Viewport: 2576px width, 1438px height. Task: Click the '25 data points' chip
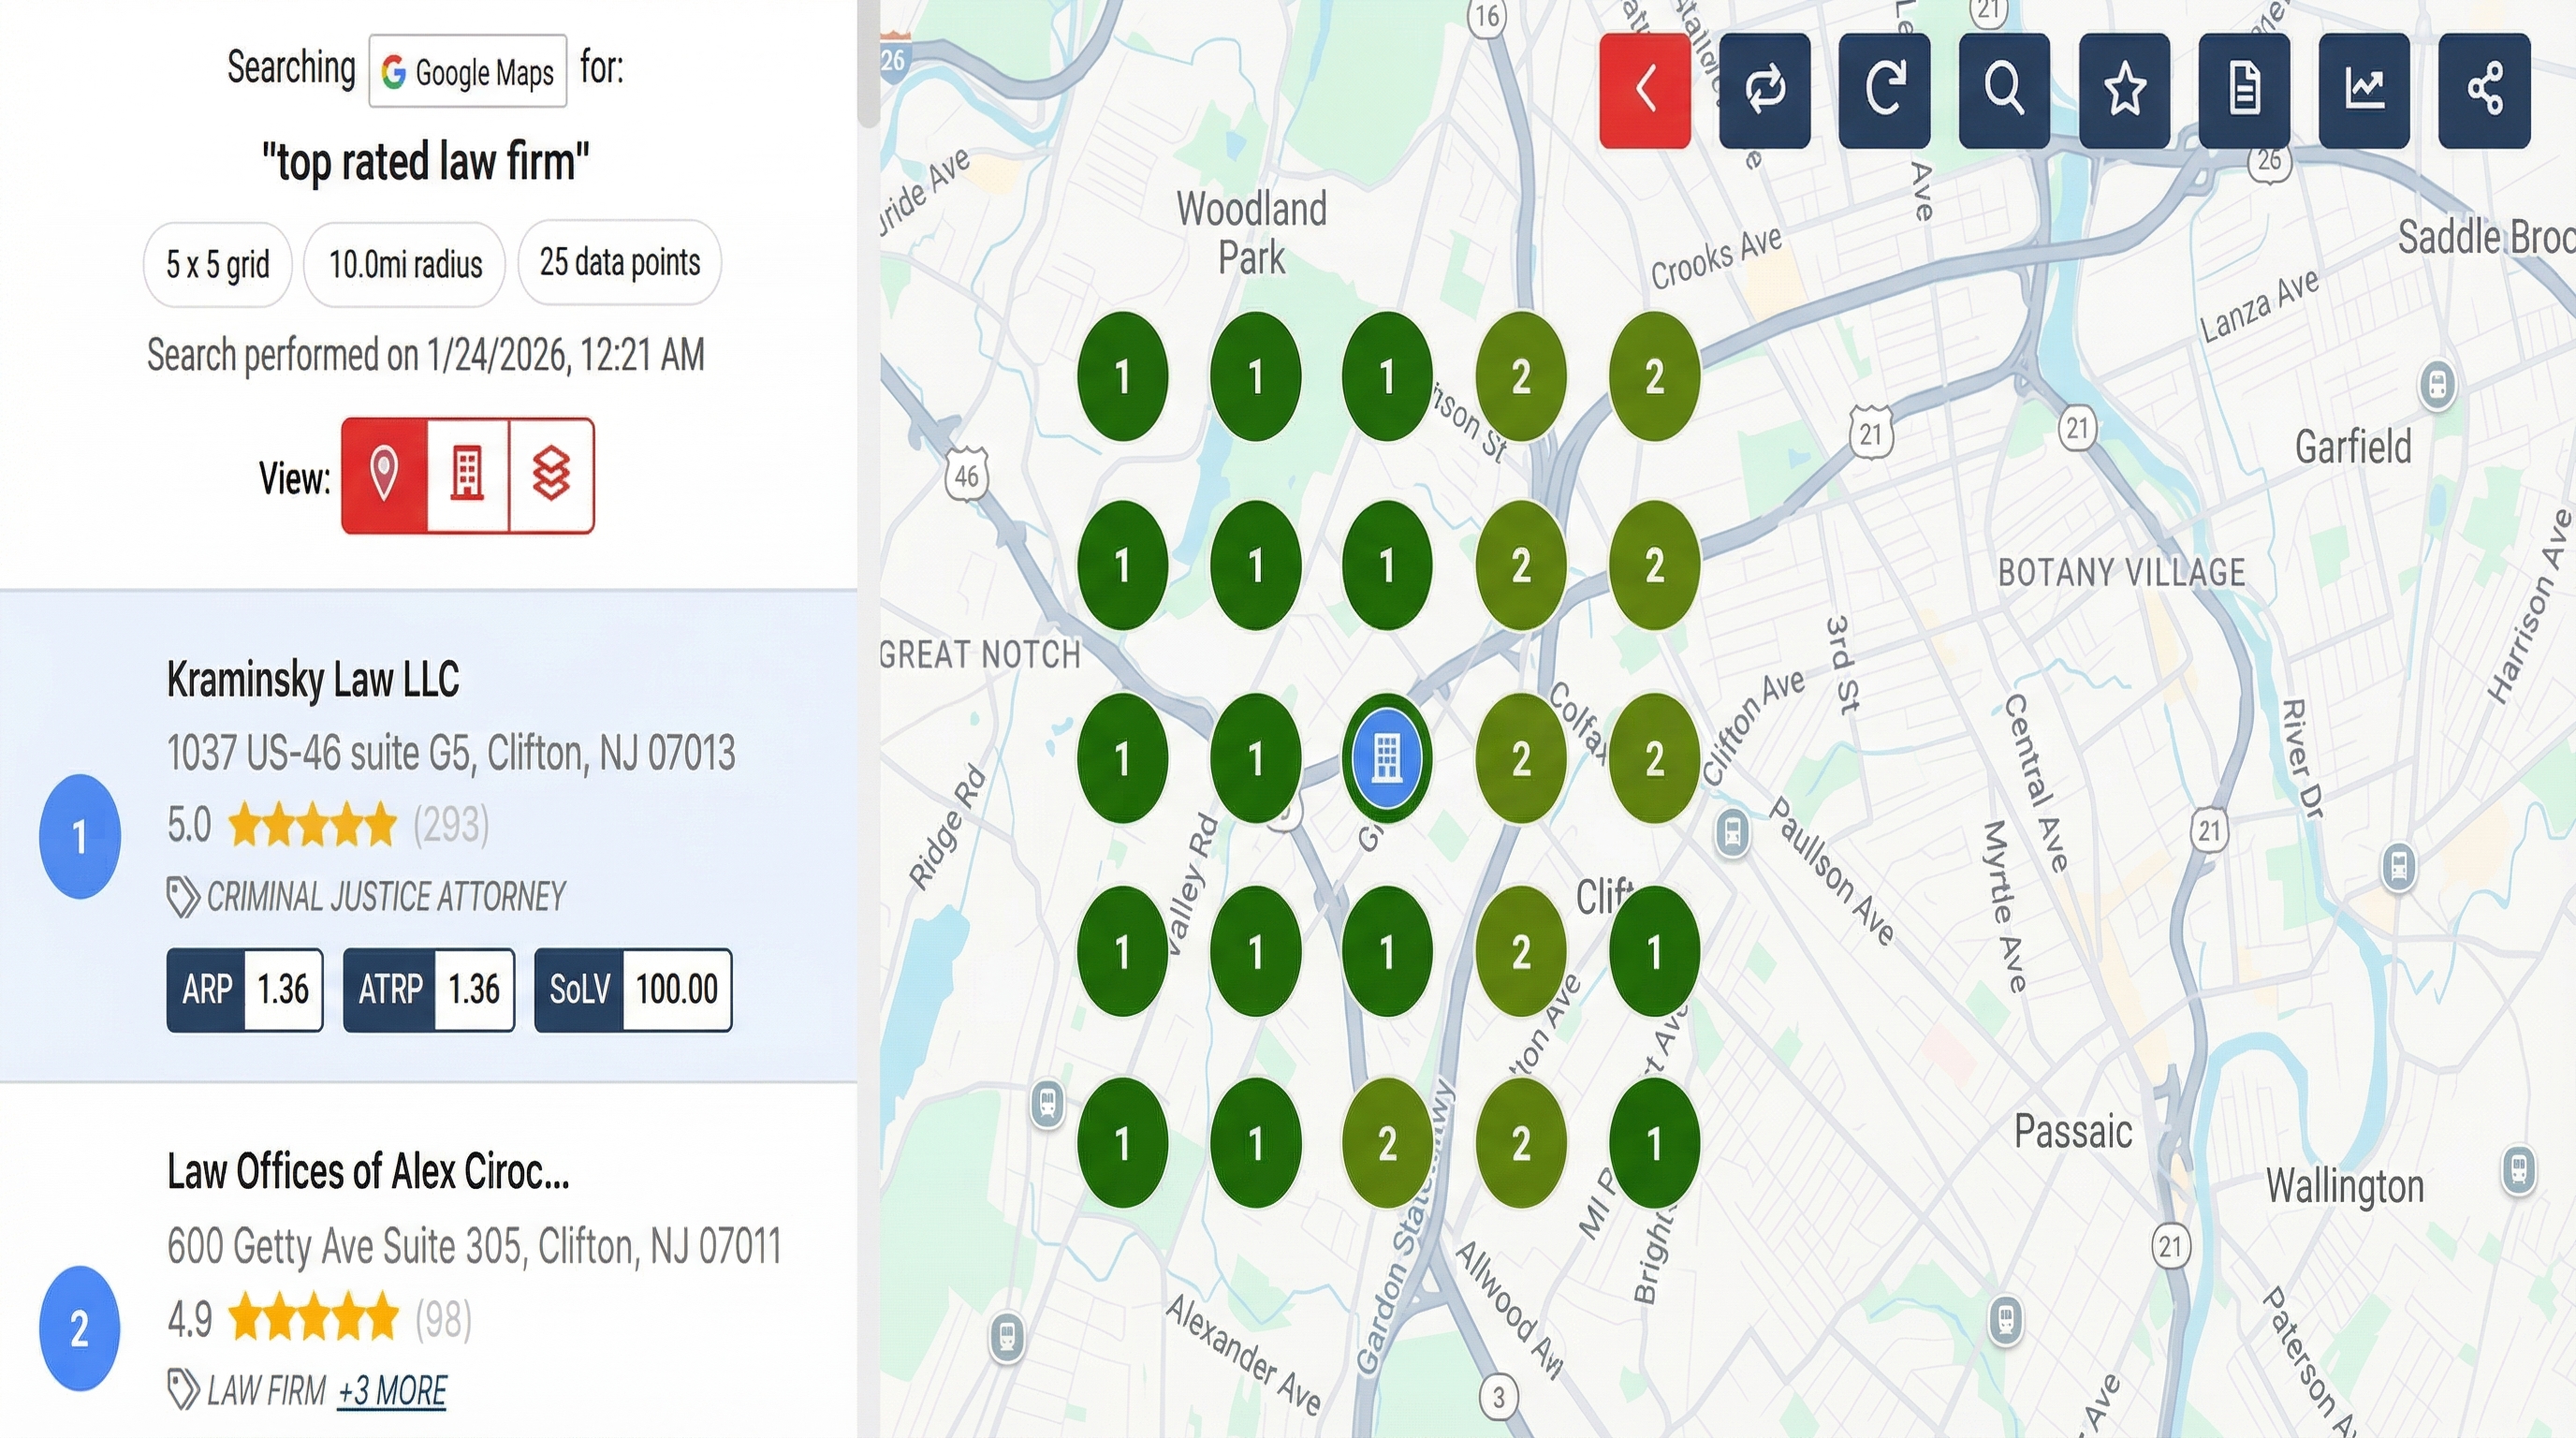pos(619,262)
